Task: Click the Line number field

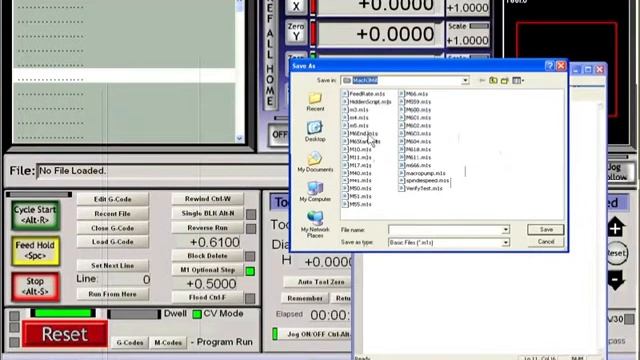Action: [124, 280]
